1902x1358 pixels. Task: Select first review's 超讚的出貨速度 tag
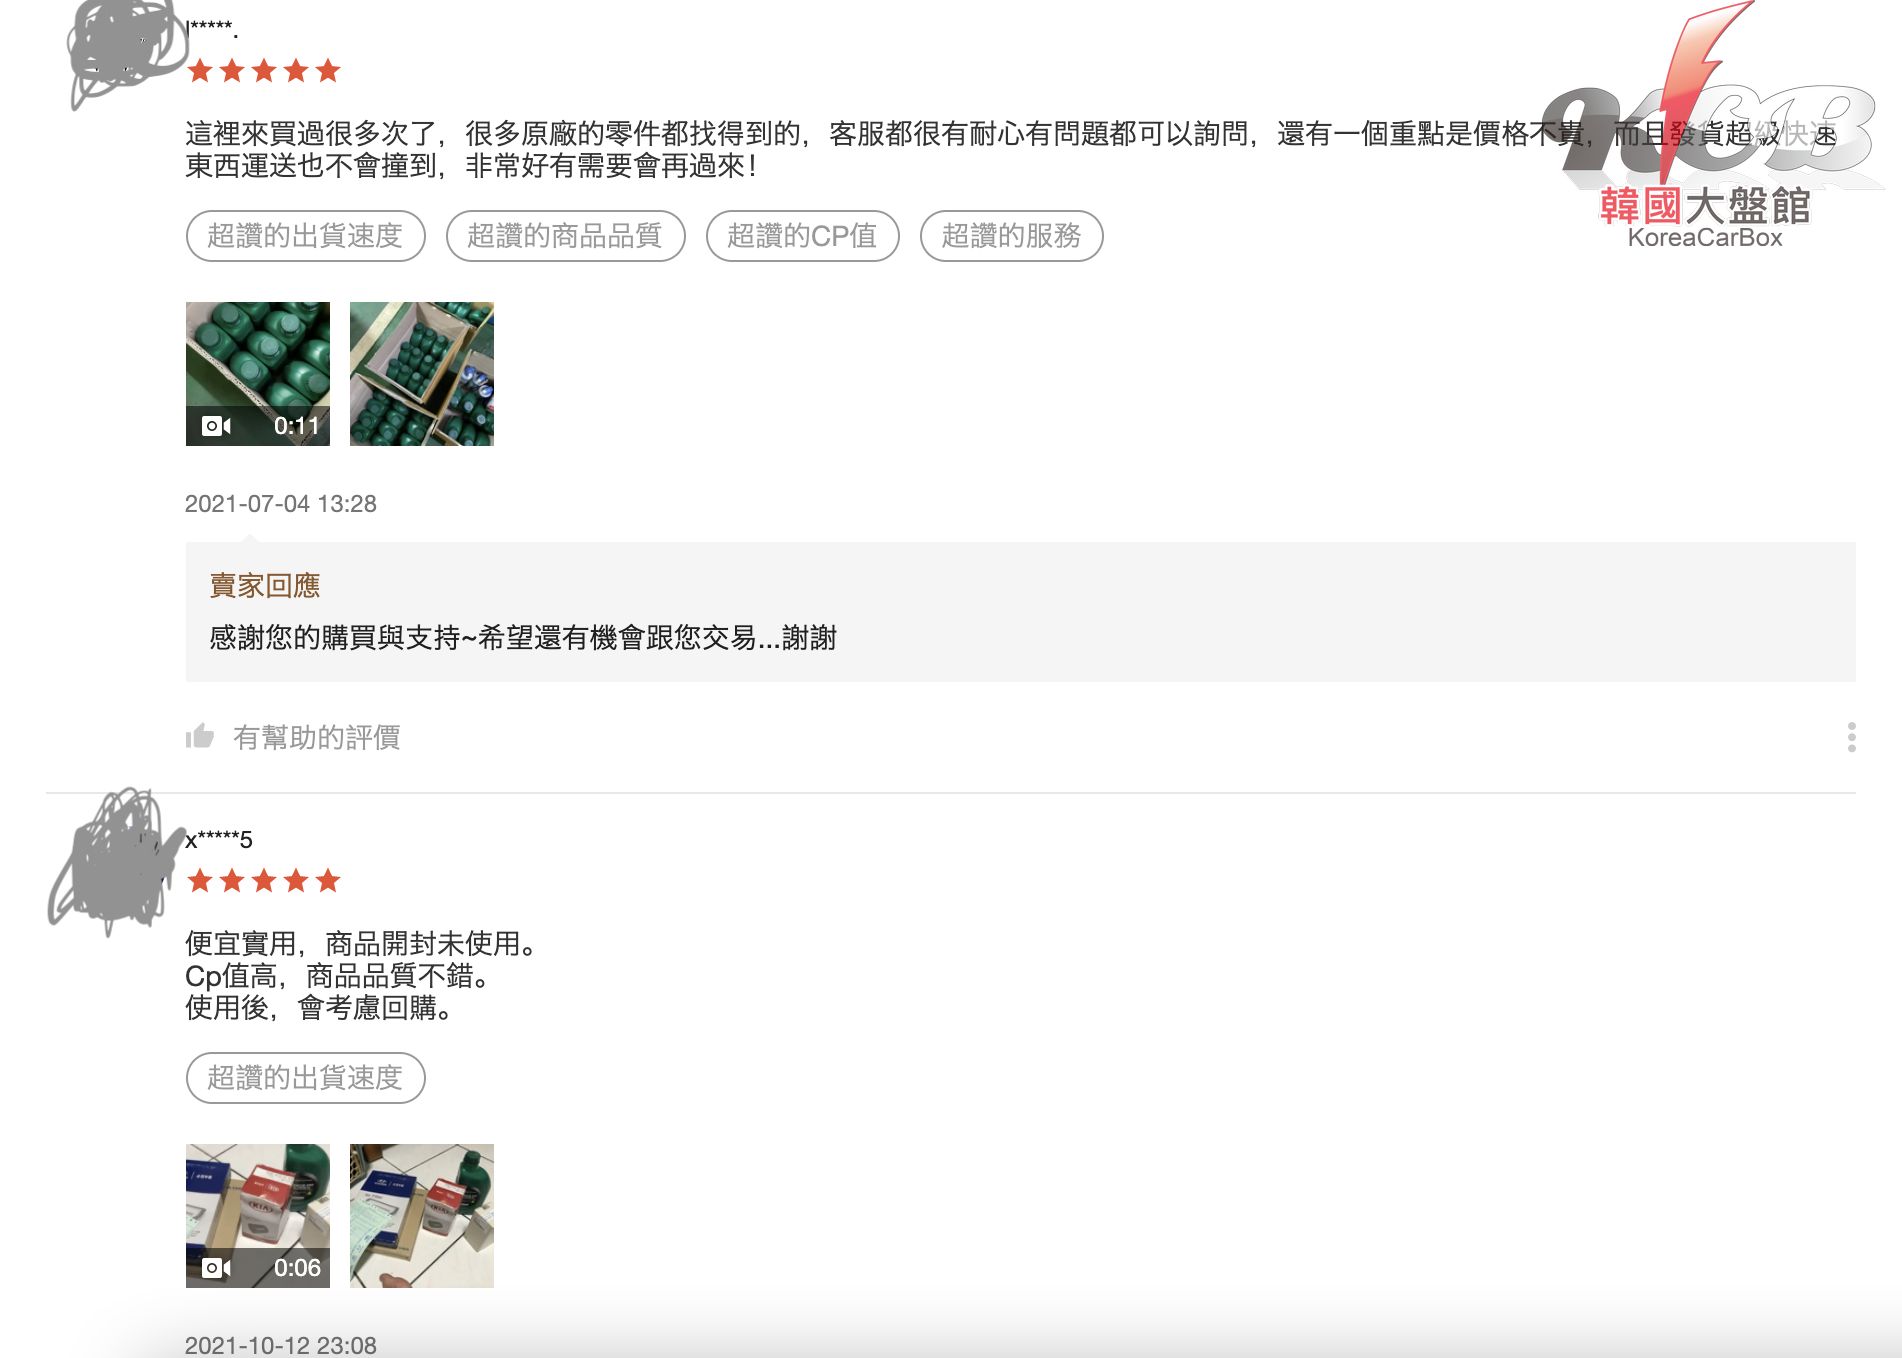coord(305,236)
